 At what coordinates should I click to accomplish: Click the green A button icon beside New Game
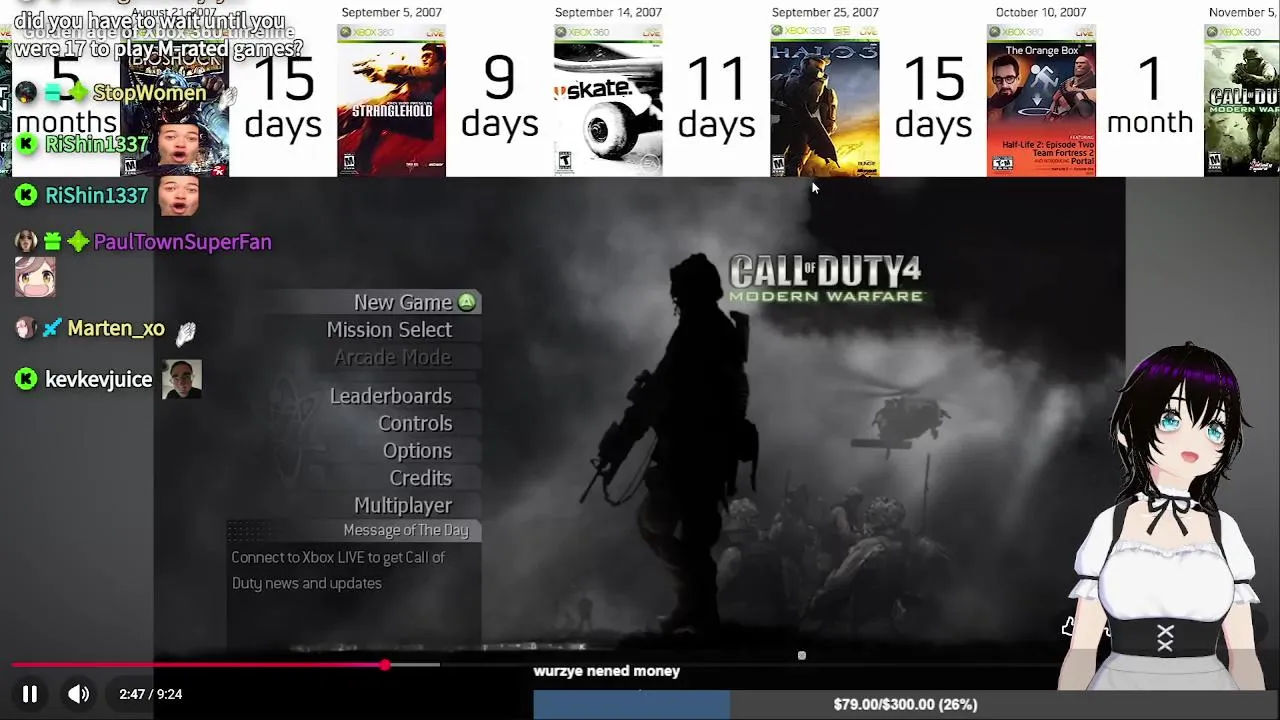point(467,302)
